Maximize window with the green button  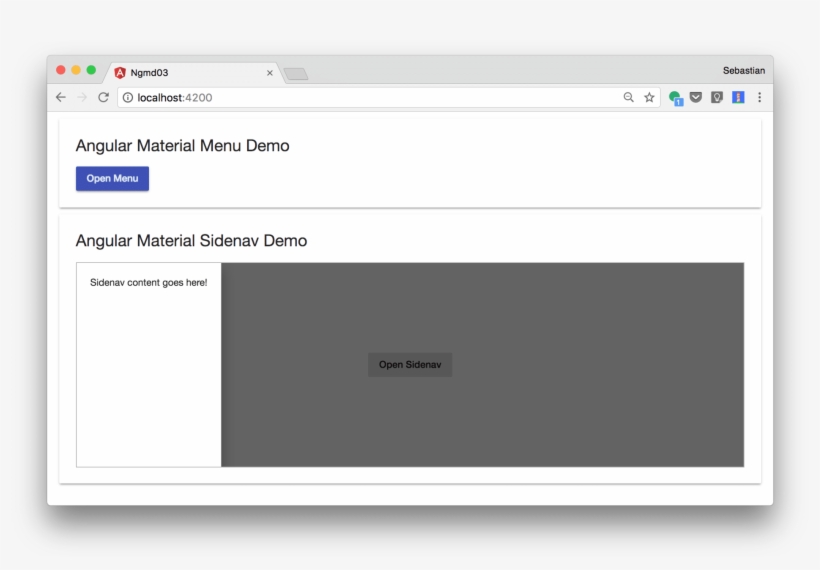pyautogui.click(x=91, y=70)
